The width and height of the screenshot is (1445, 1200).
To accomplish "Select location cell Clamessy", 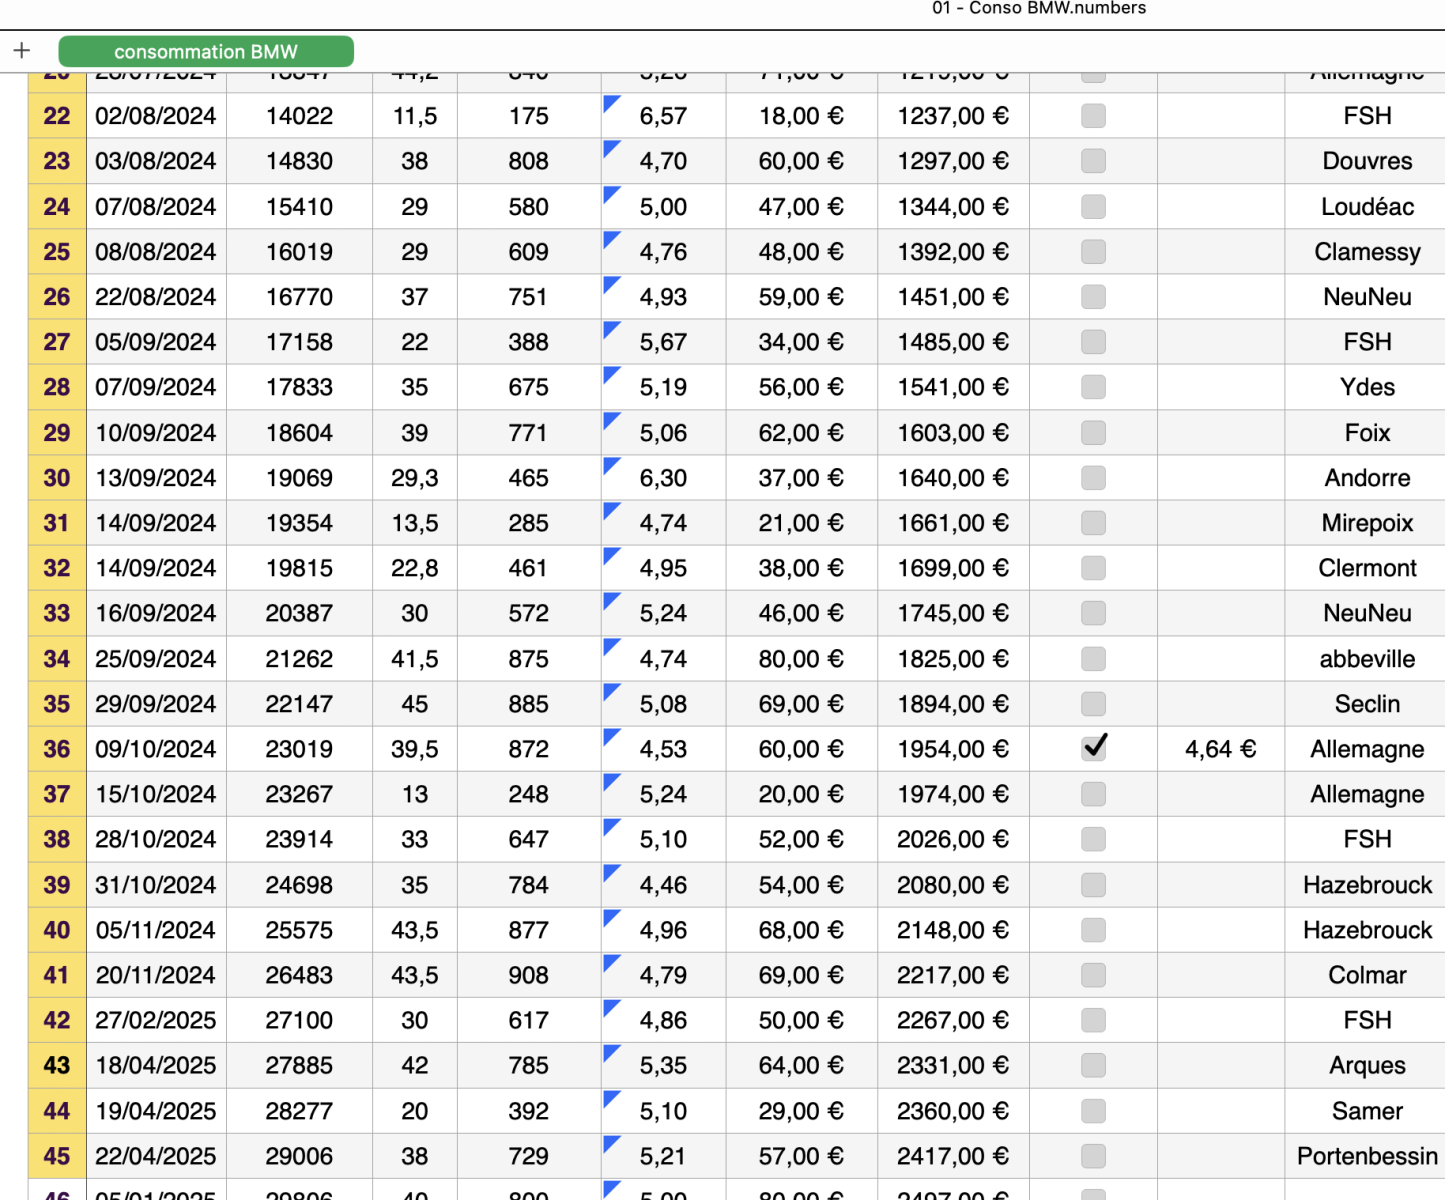I will (x=1367, y=252).
